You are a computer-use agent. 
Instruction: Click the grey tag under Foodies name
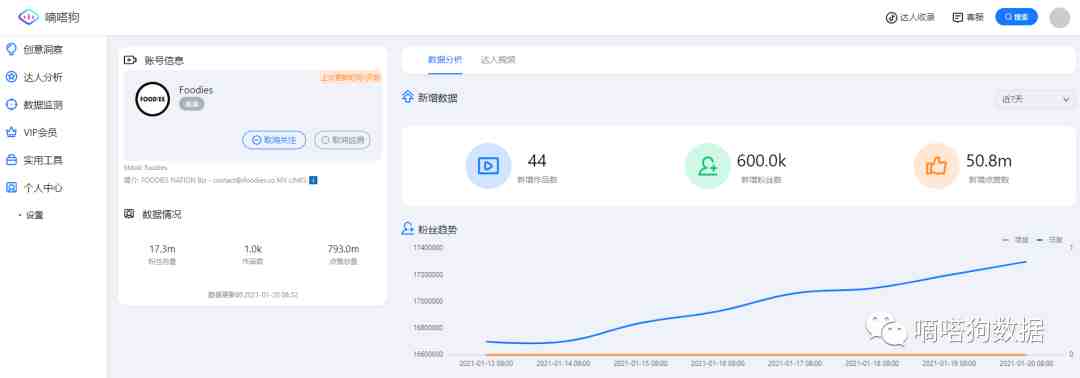(191, 104)
